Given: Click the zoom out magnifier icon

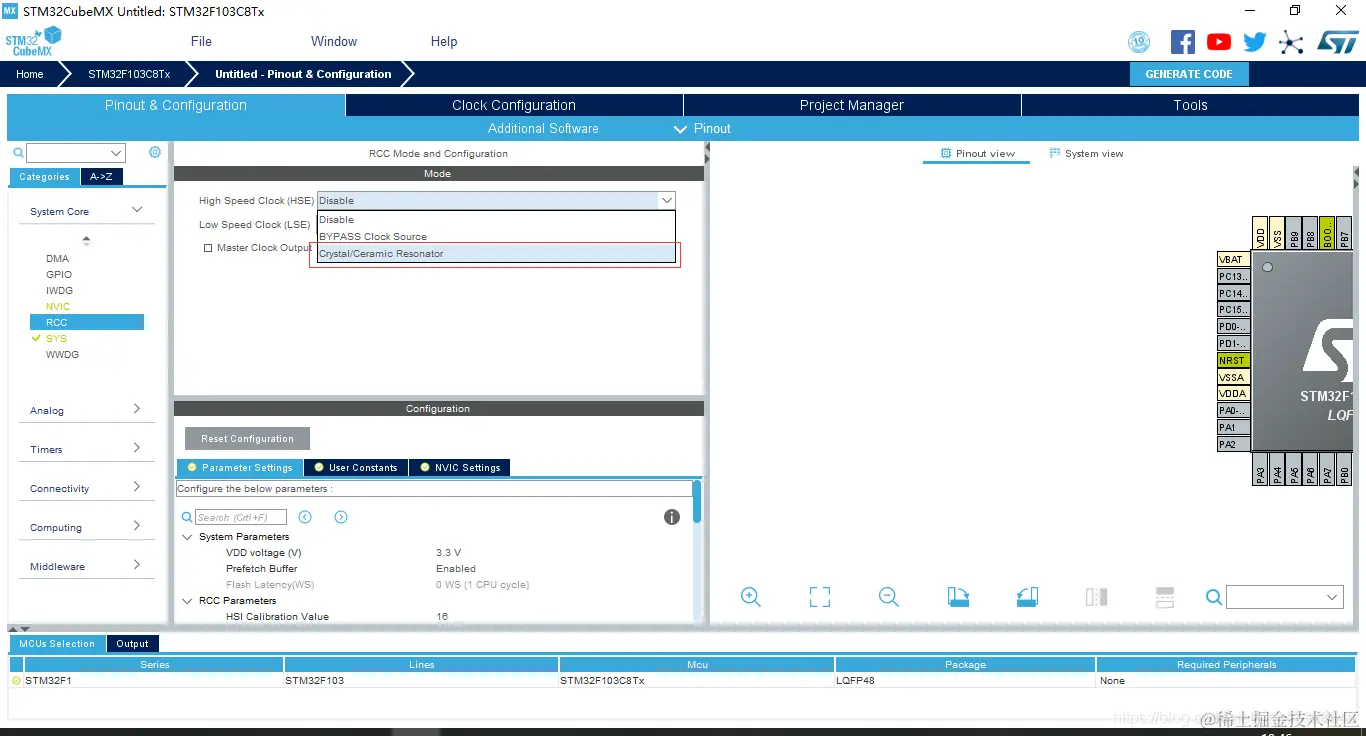Looking at the screenshot, I should [x=889, y=597].
